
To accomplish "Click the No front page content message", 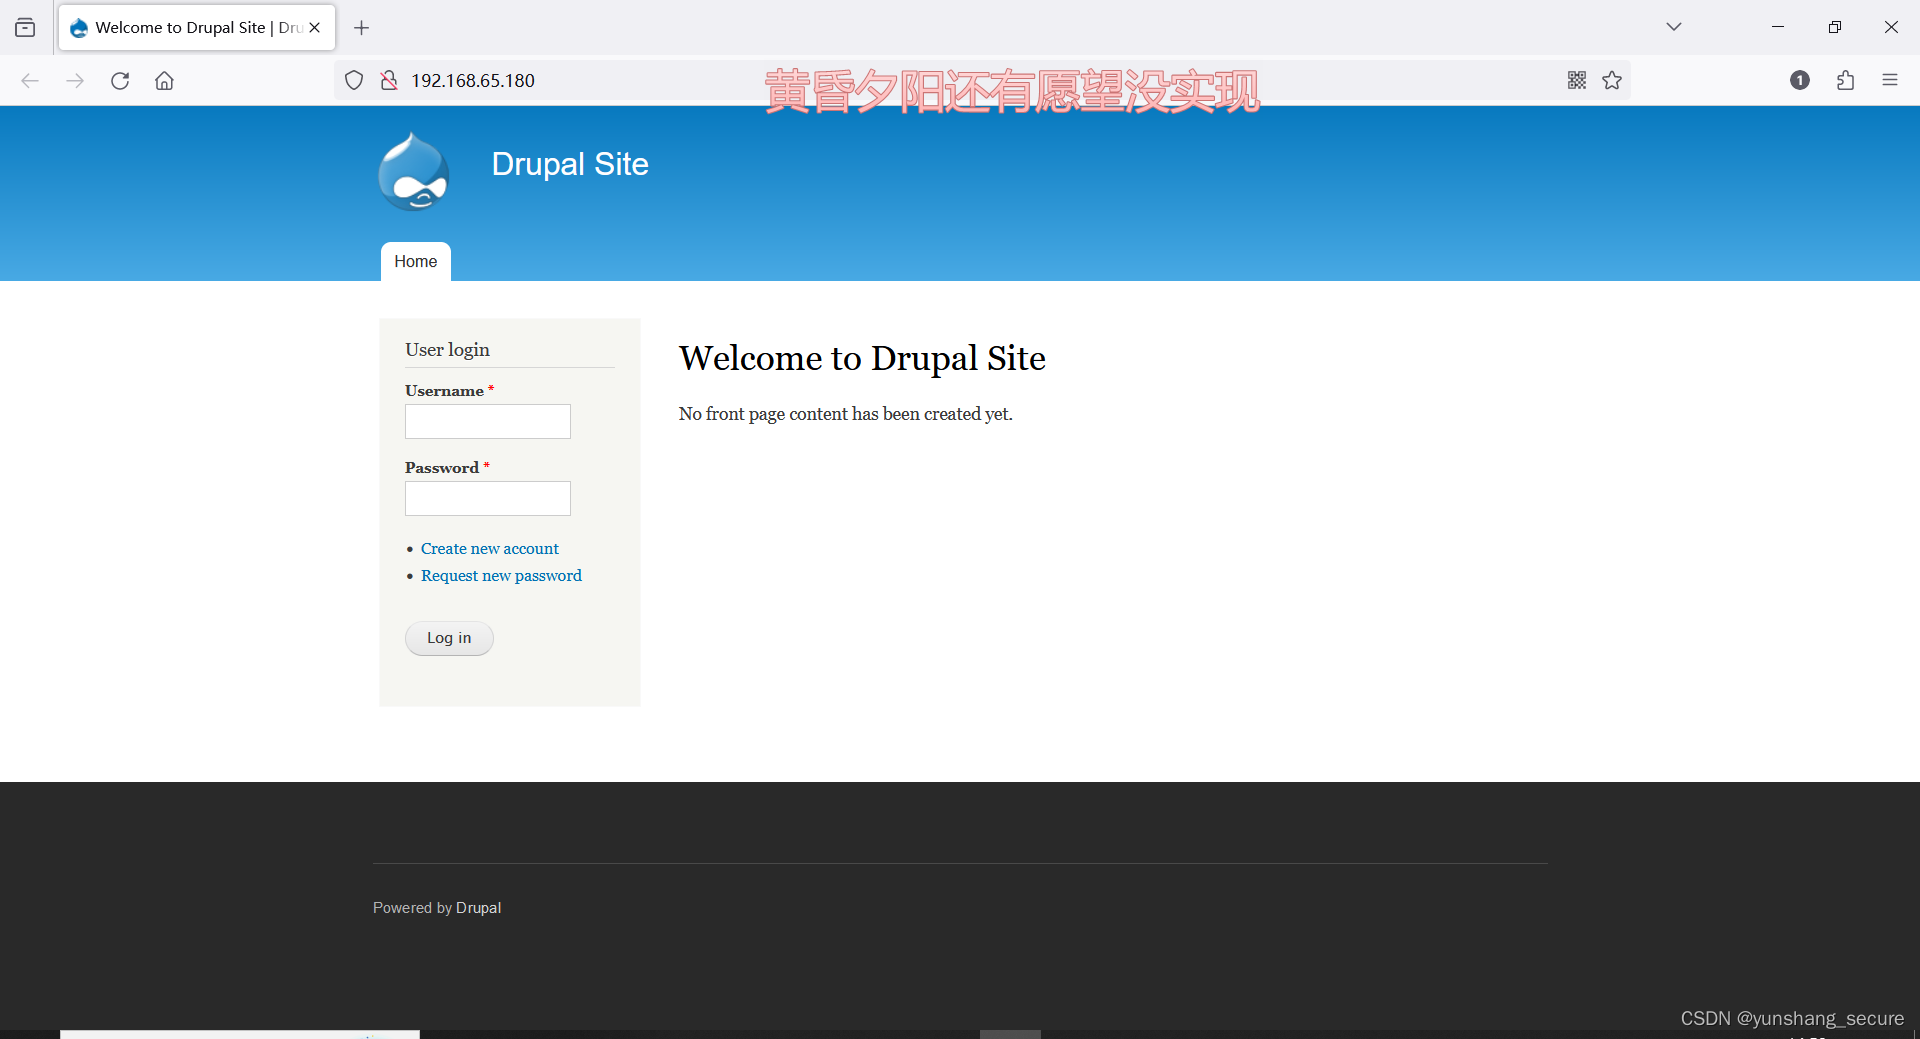I will tap(846, 414).
